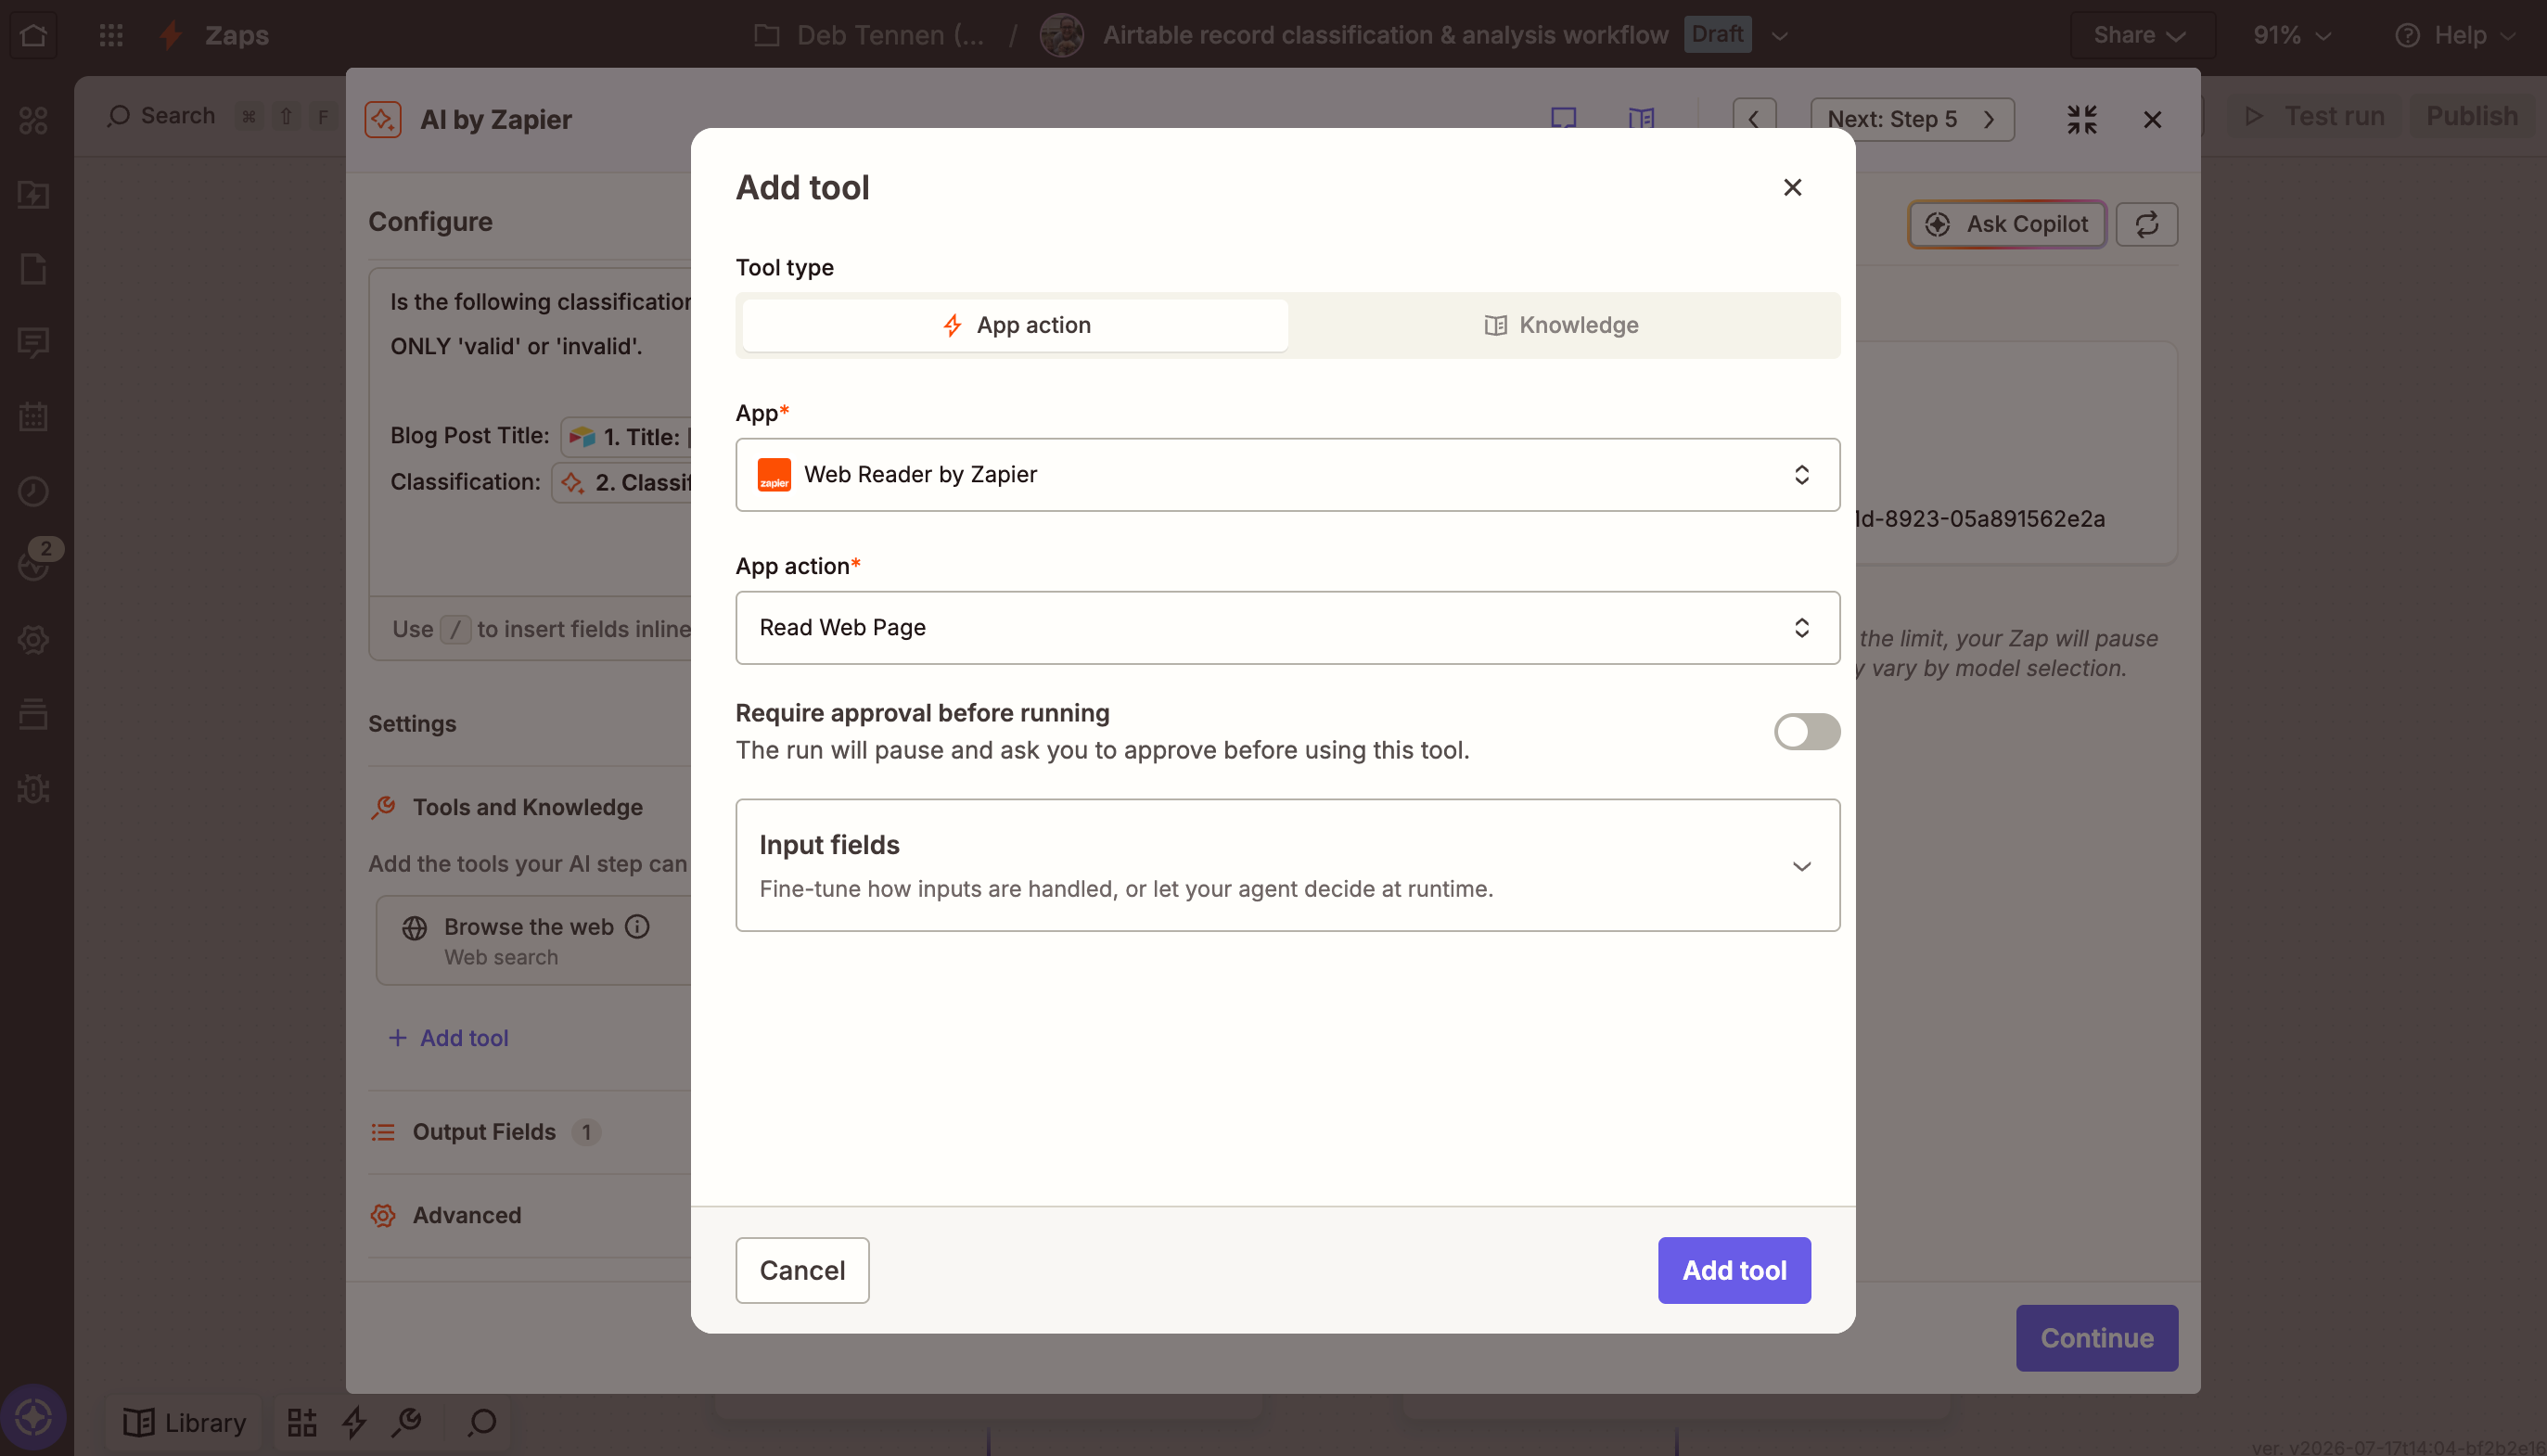The height and width of the screenshot is (1456, 2547).
Task: Click the add-step grid icon in bottom toolbar
Action: [x=302, y=1422]
